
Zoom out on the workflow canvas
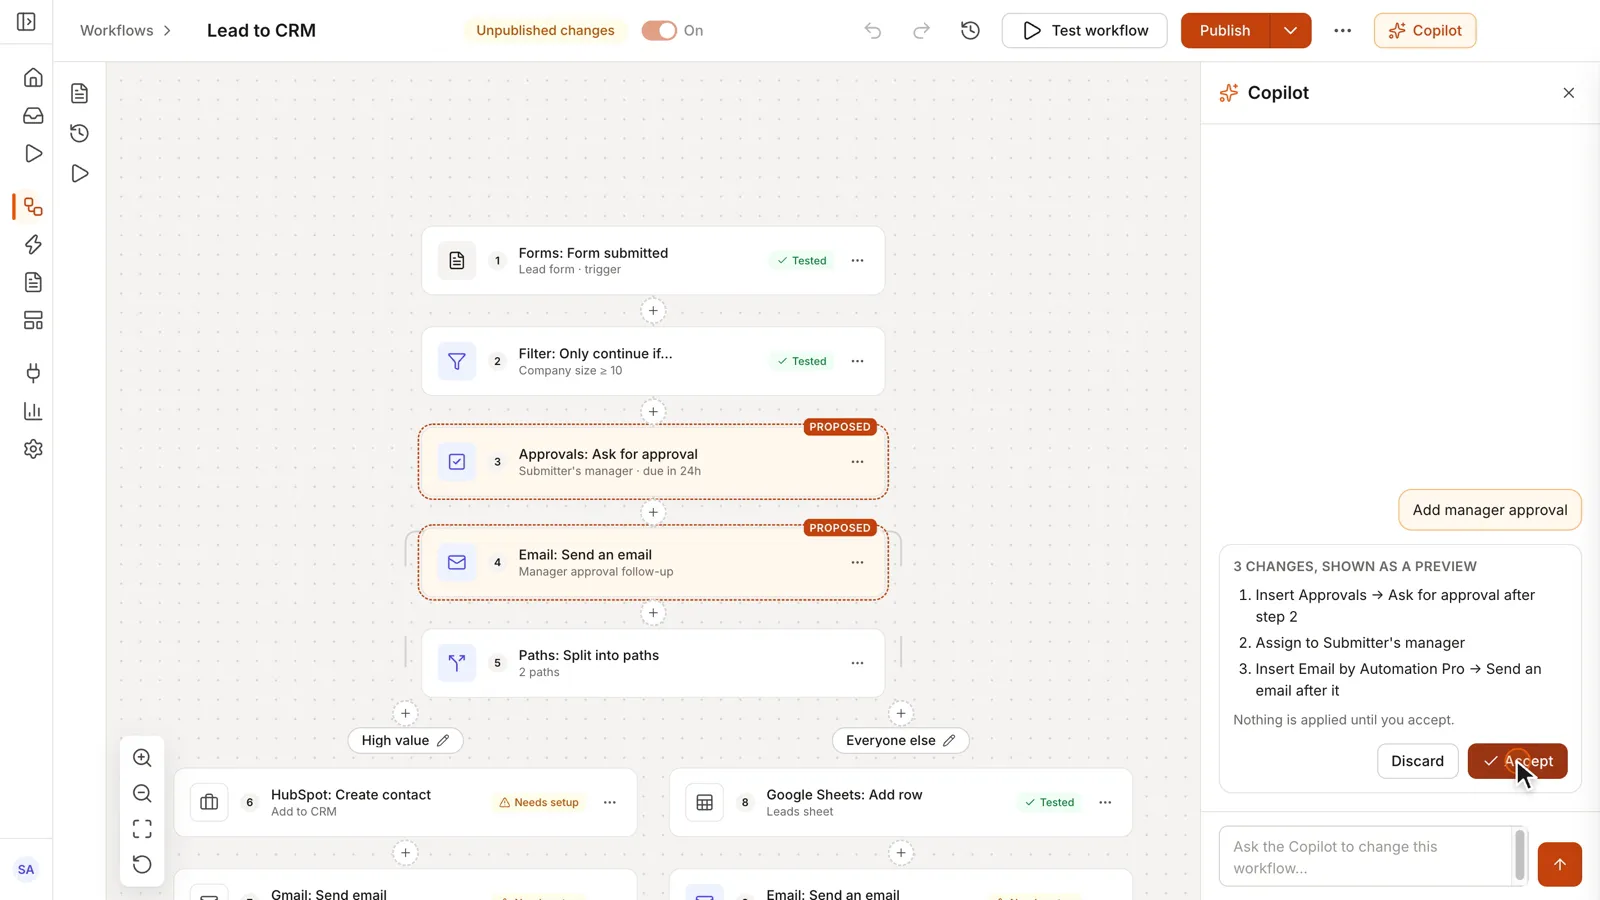pyautogui.click(x=142, y=794)
